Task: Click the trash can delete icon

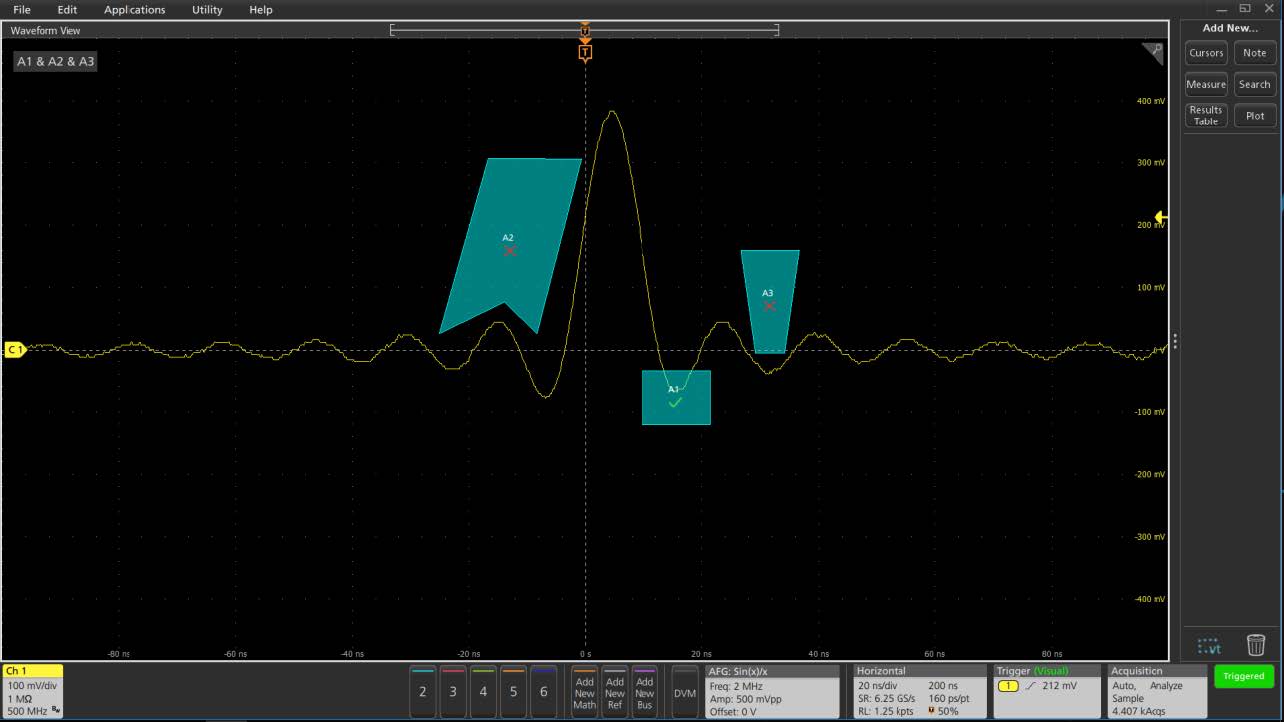Action: click(x=1256, y=645)
